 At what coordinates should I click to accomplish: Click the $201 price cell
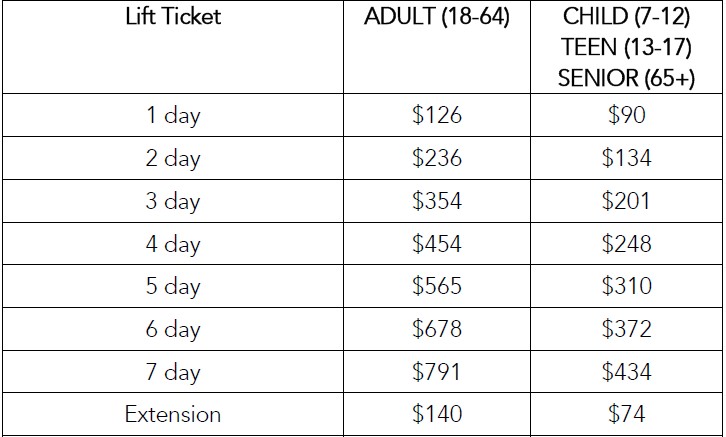[626, 201]
